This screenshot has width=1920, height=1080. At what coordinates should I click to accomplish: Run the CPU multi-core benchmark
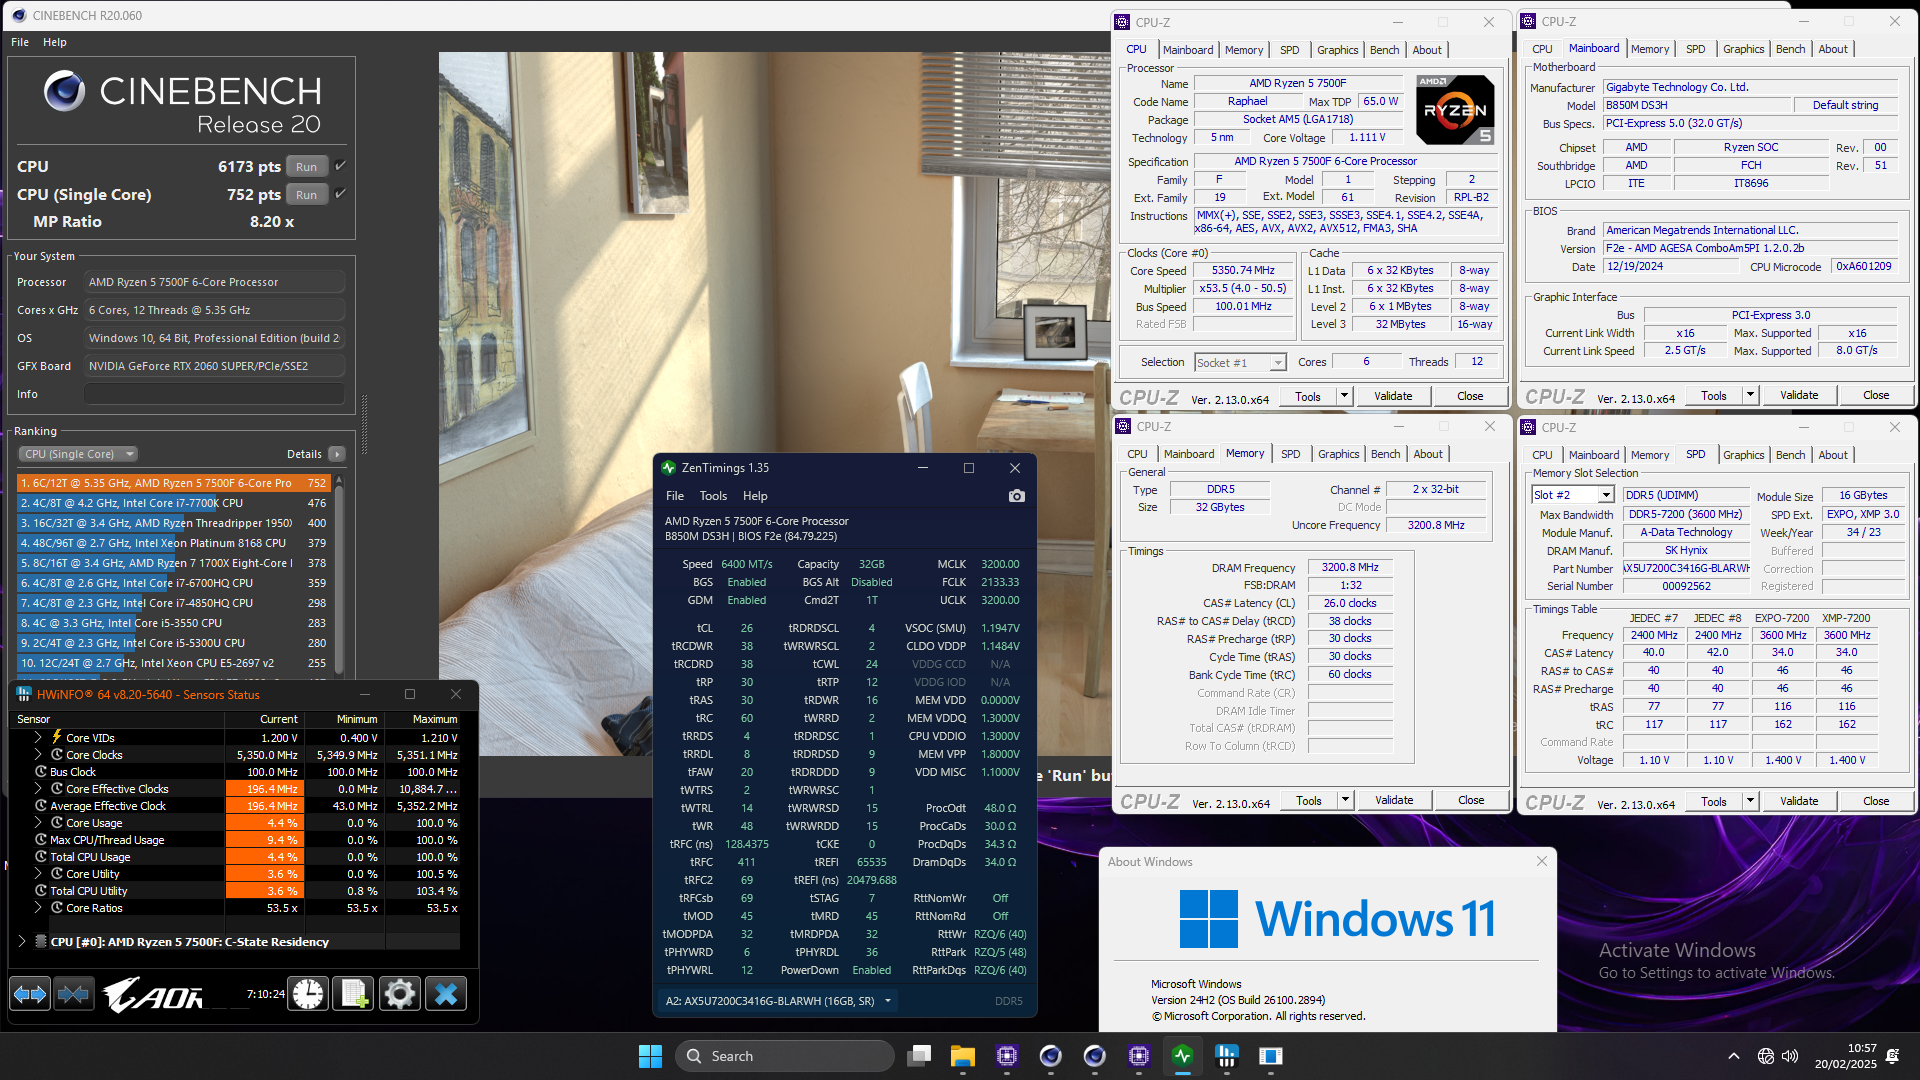(306, 167)
